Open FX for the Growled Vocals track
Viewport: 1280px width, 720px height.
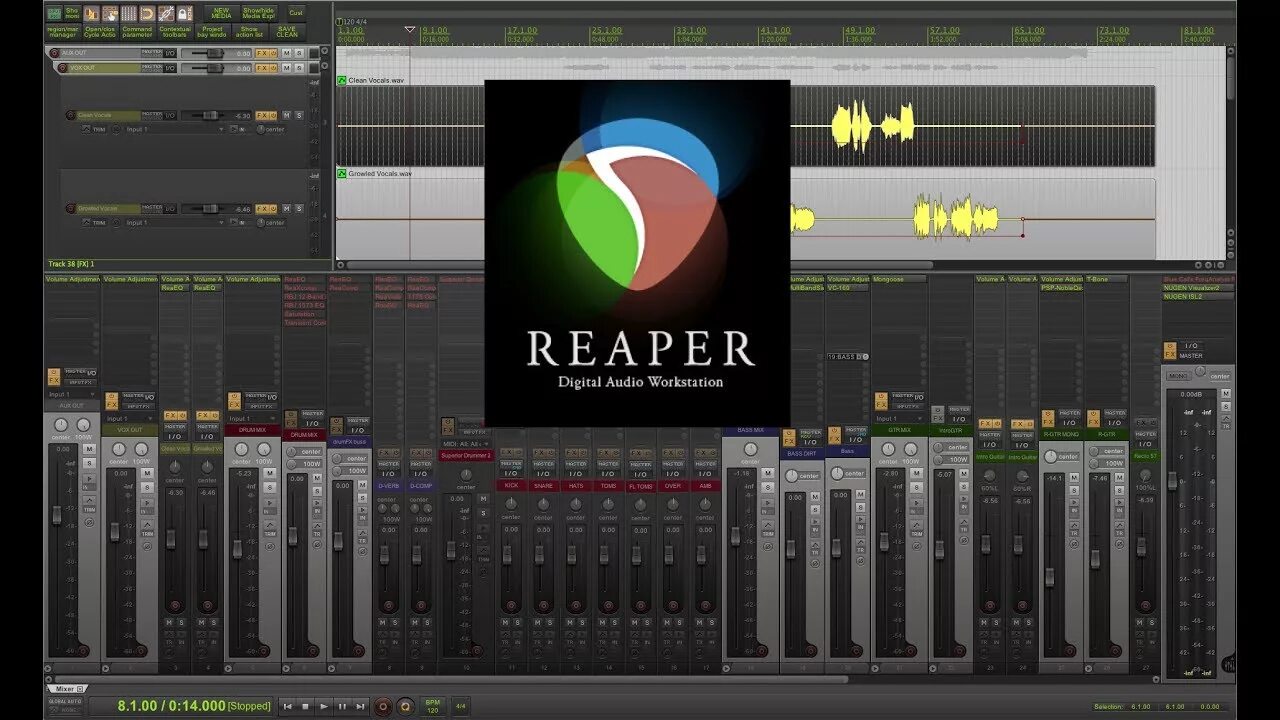[x=261, y=209]
